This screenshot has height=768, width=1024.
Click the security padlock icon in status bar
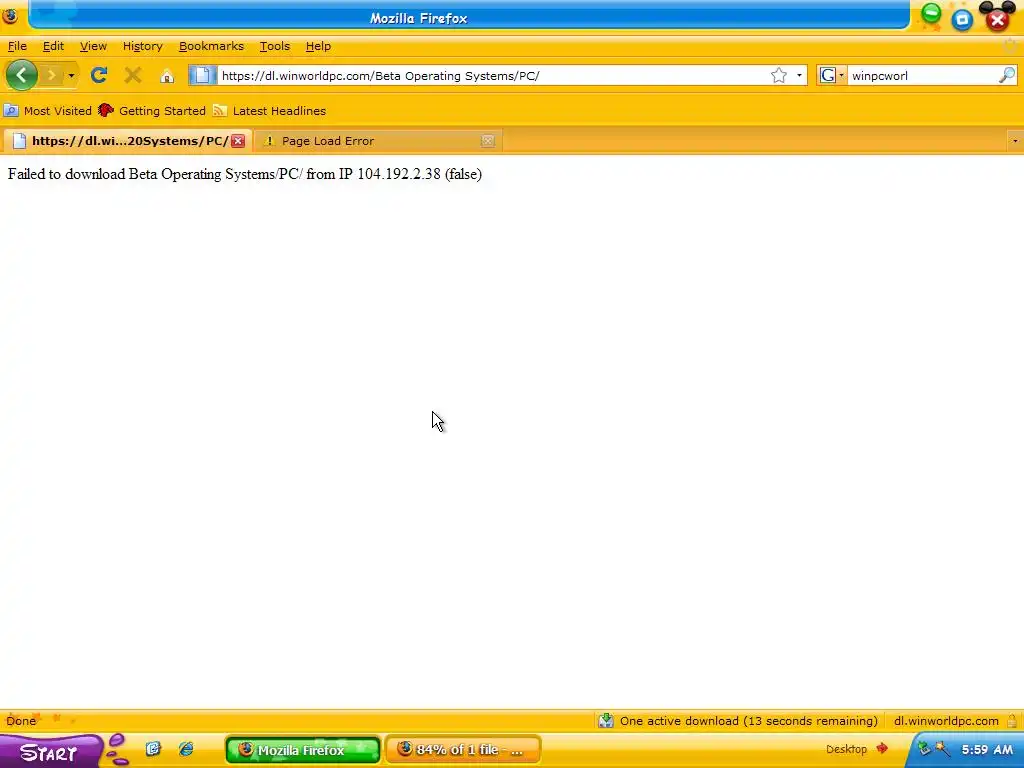pos(1012,721)
